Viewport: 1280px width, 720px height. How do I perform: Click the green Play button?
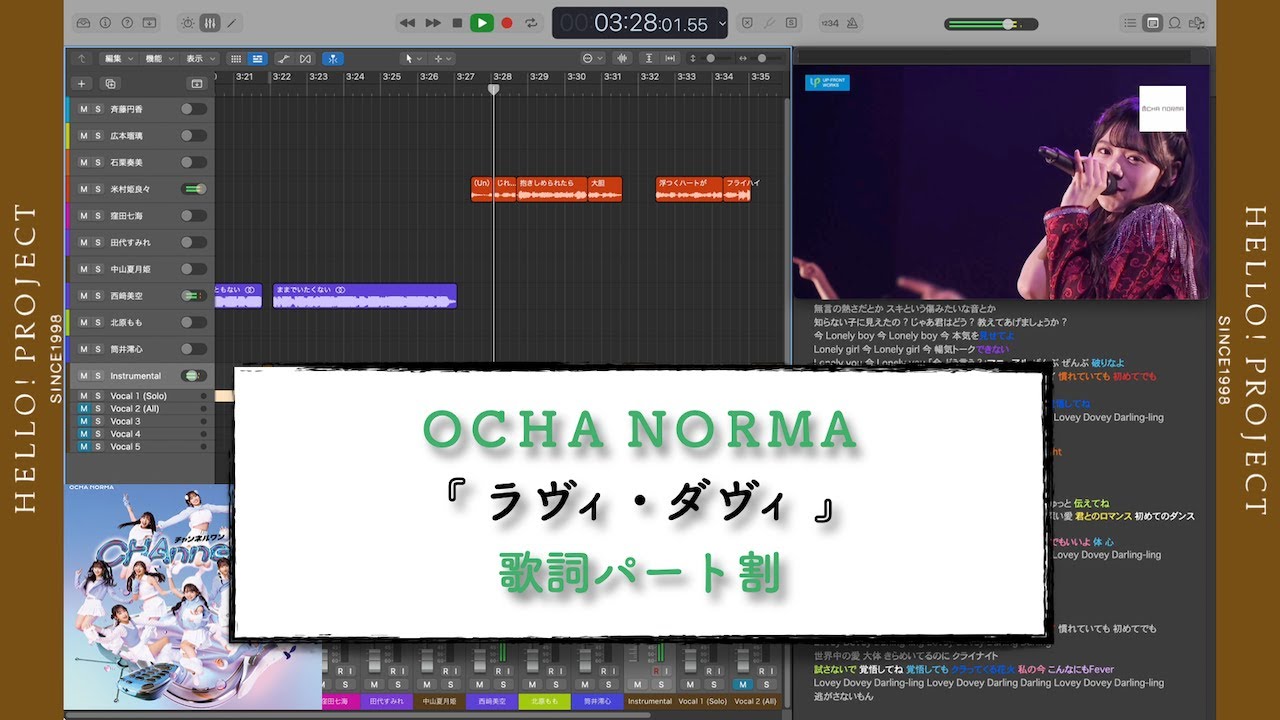coord(481,22)
